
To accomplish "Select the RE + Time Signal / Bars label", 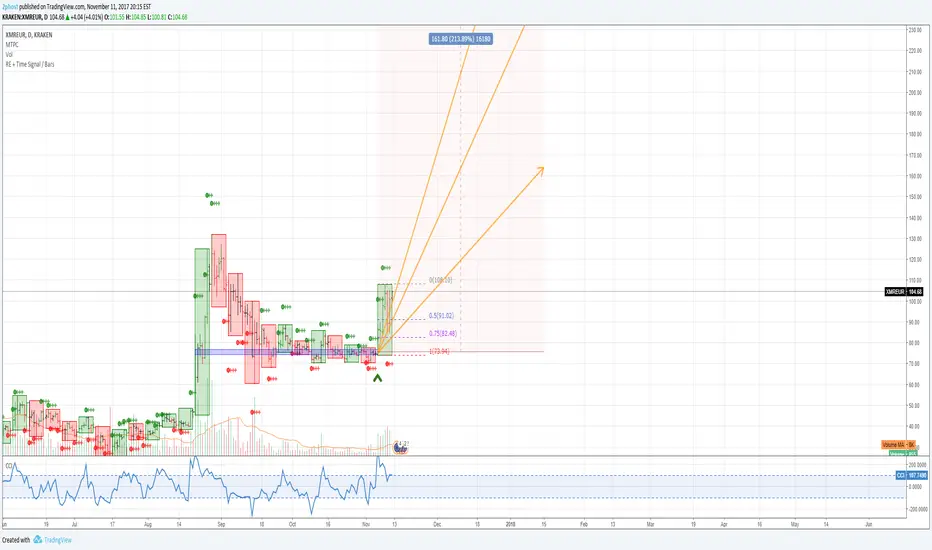I will coord(30,64).
